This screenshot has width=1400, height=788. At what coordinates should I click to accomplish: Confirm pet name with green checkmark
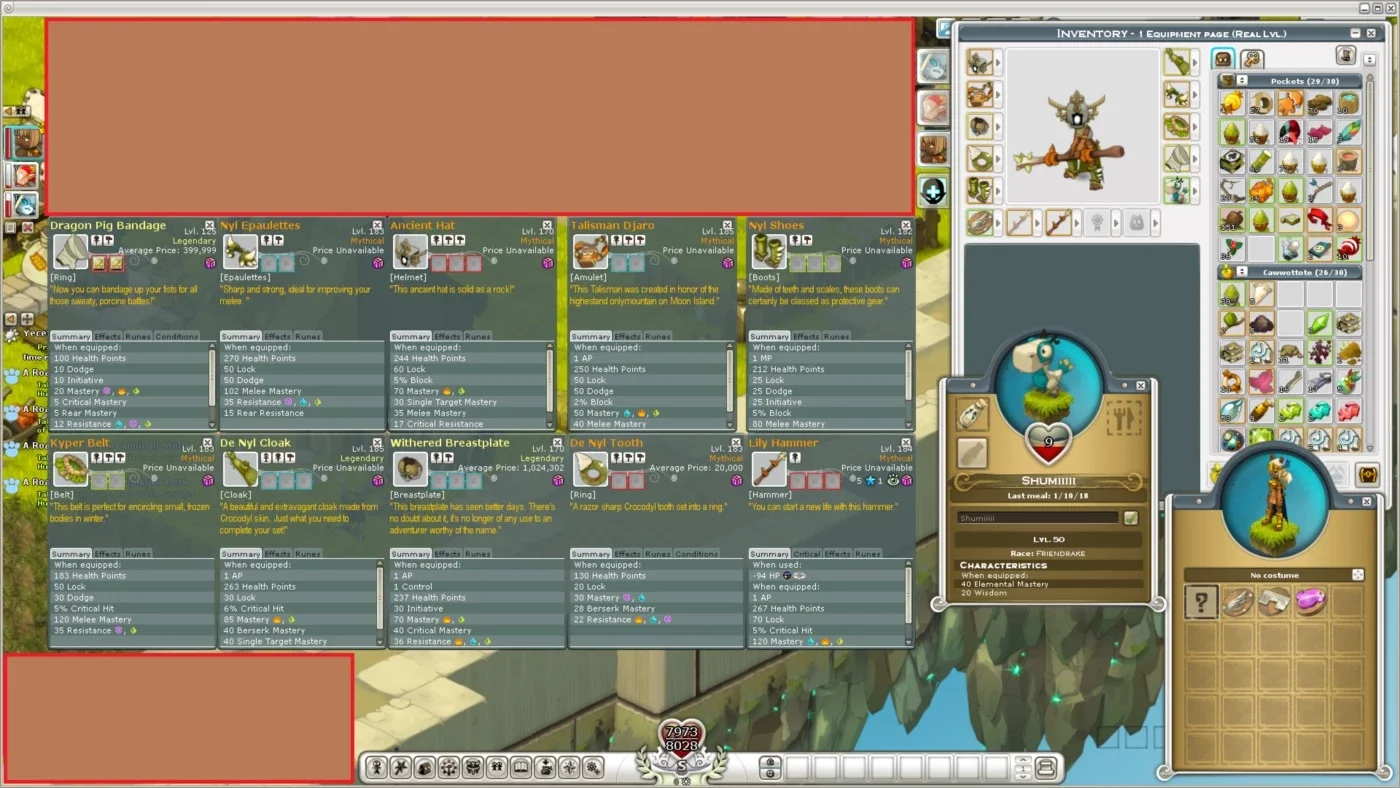point(1131,518)
